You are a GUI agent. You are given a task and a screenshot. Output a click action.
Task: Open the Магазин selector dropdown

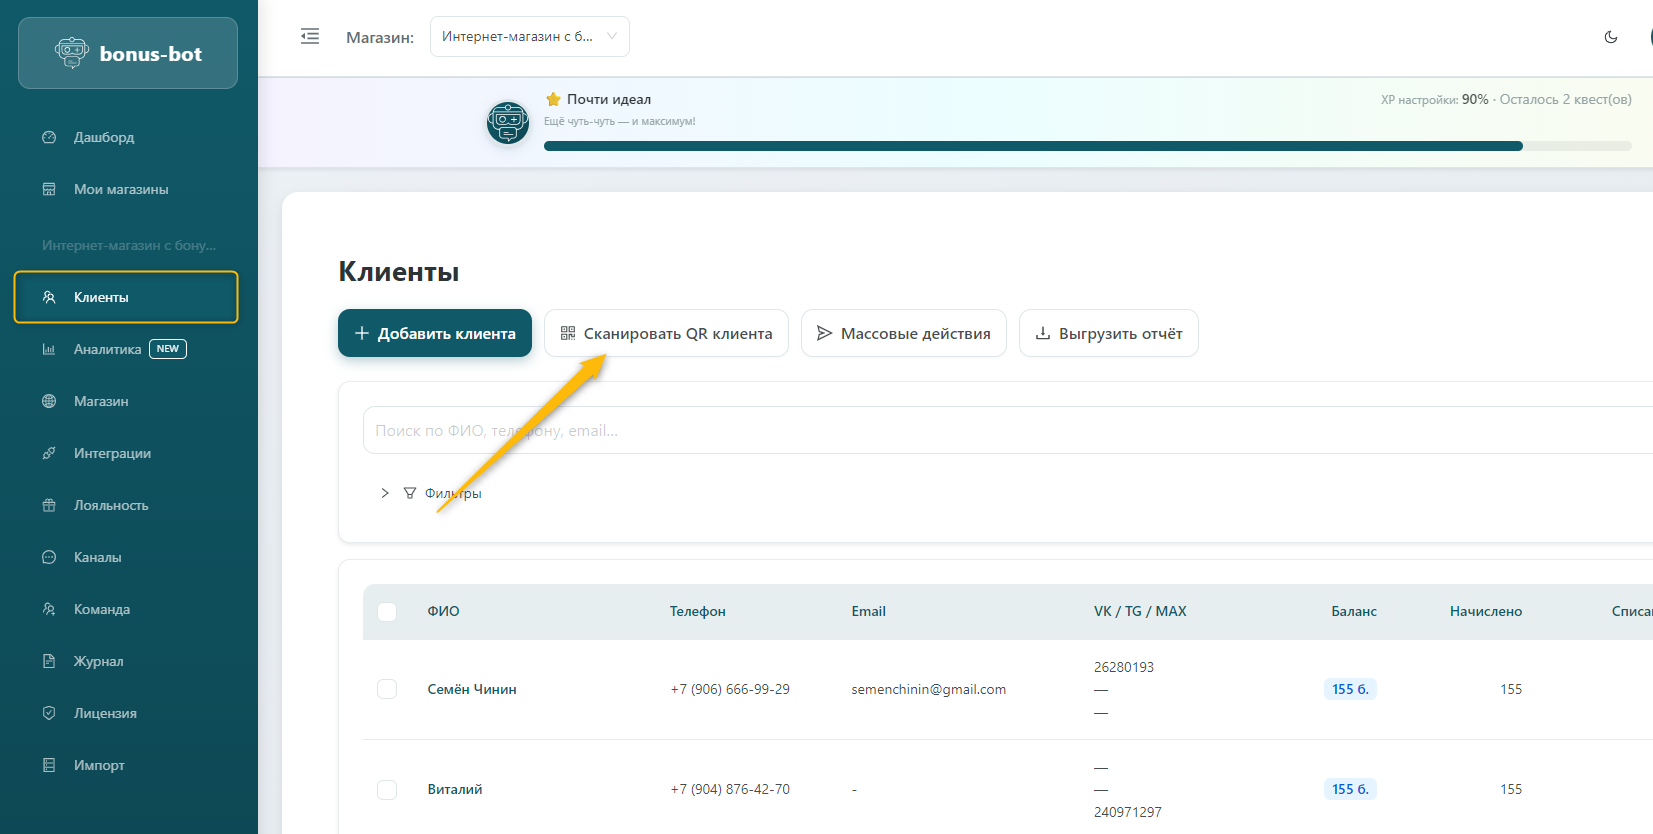pos(529,37)
